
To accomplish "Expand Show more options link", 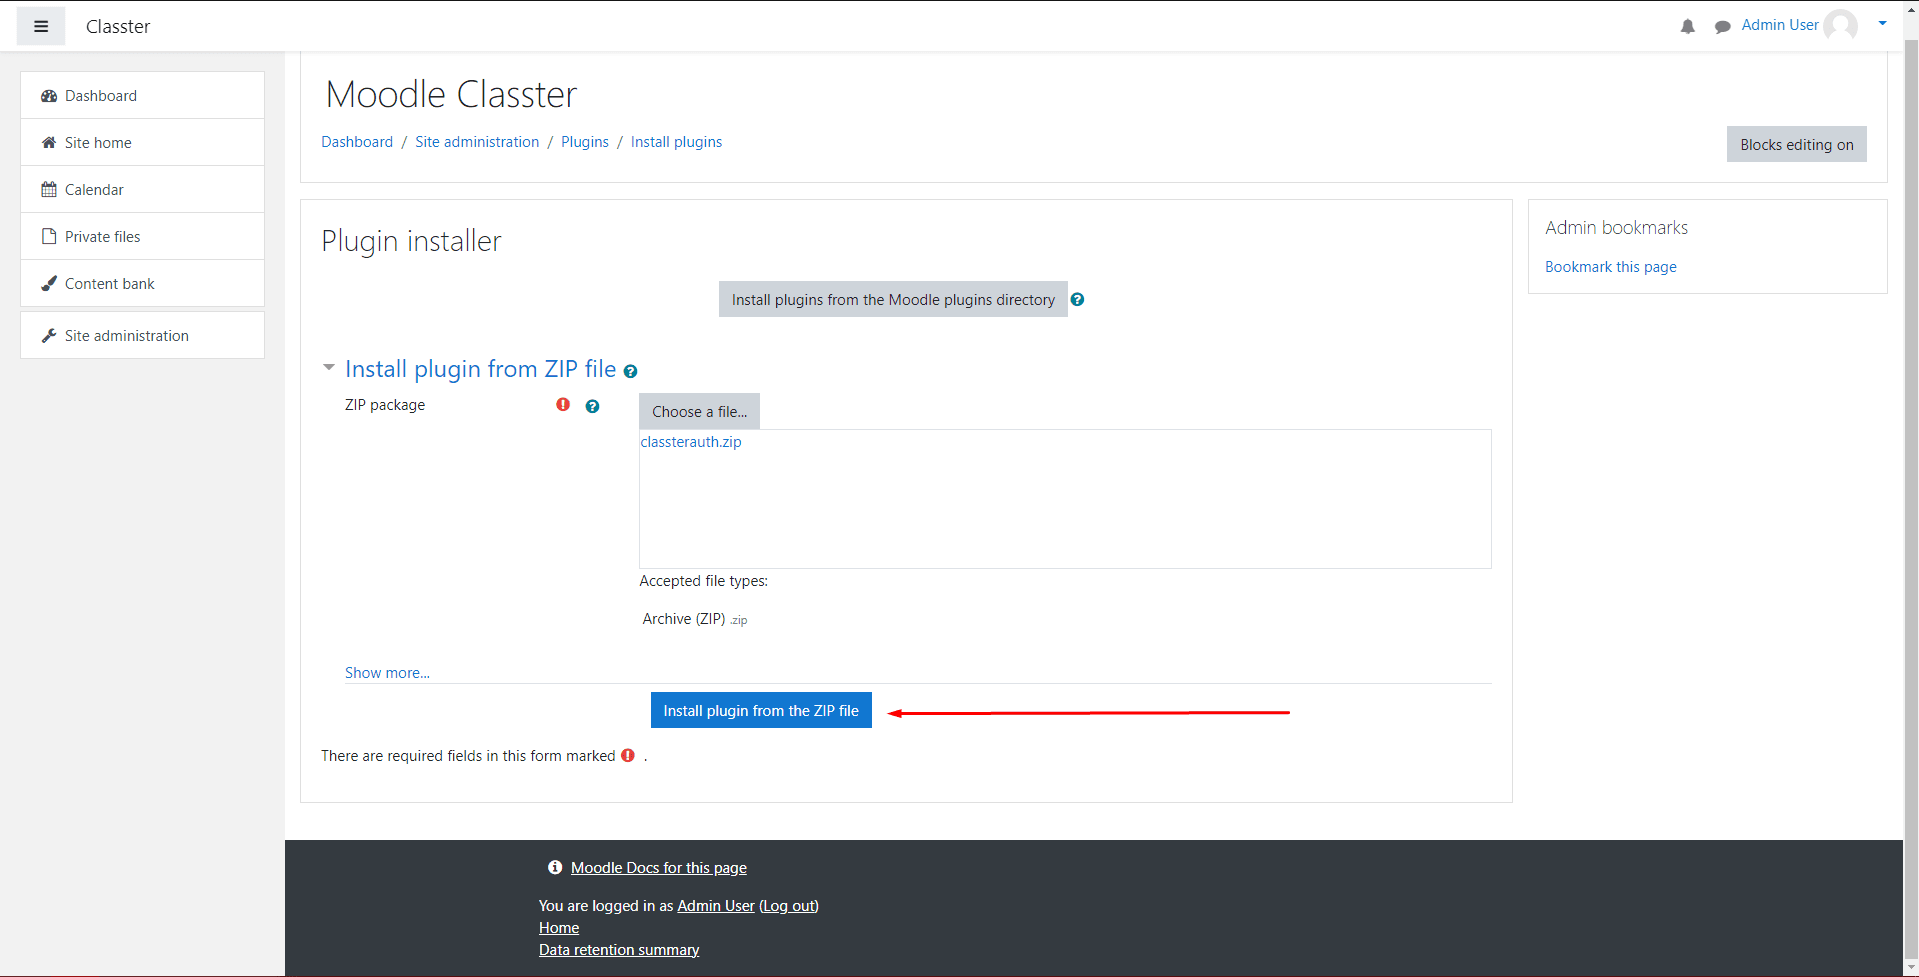I will (x=387, y=673).
